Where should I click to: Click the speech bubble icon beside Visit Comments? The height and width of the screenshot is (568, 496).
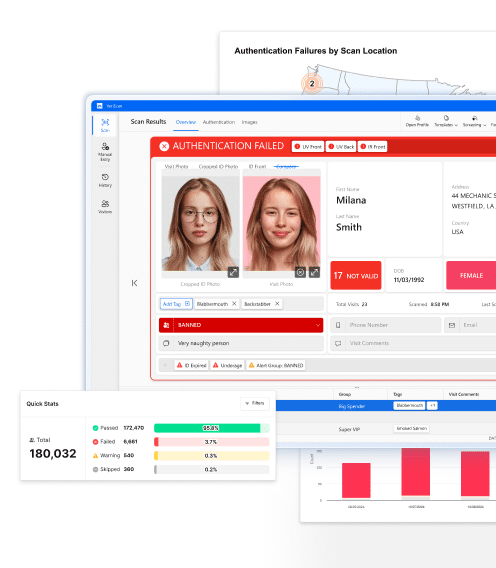click(x=338, y=343)
